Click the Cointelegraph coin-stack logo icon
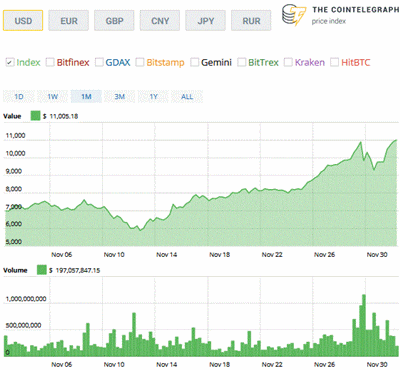Image resolution: width=400 pixels, height=370 pixels. [x=293, y=15]
